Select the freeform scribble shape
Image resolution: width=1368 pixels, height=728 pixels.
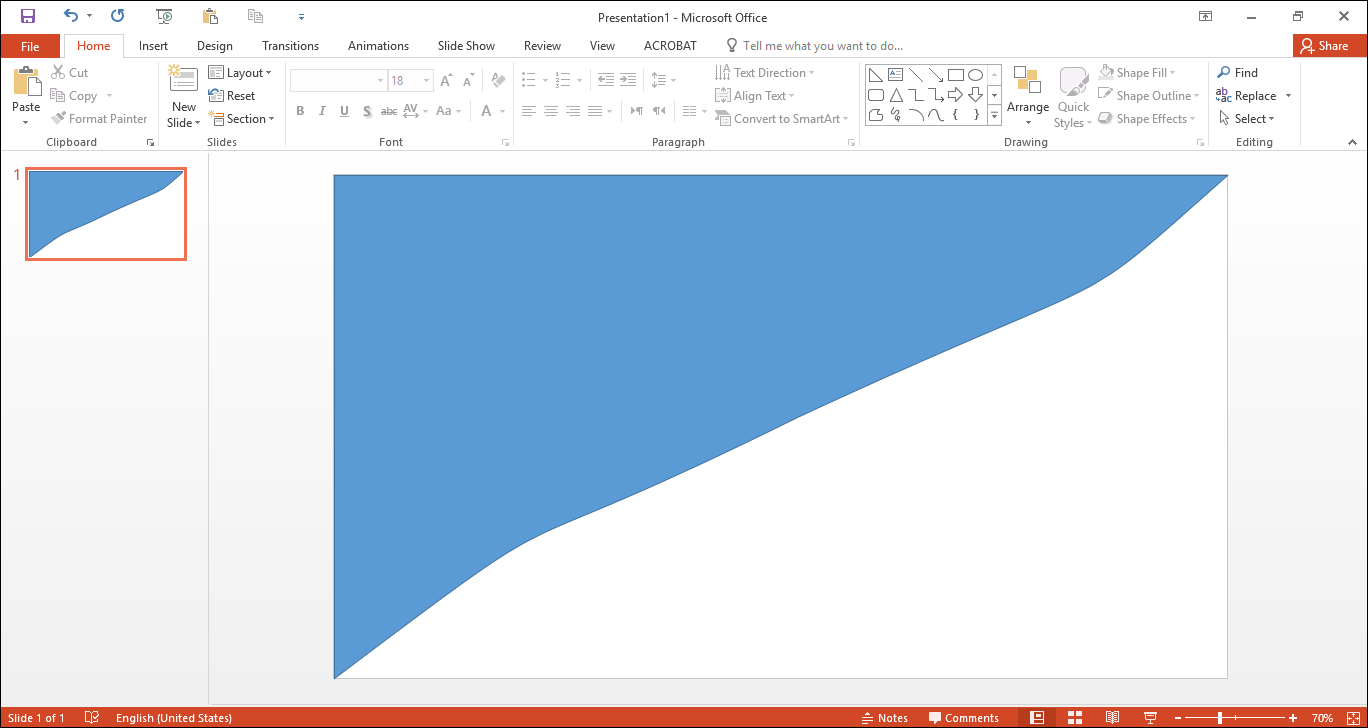pyautogui.click(x=895, y=115)
